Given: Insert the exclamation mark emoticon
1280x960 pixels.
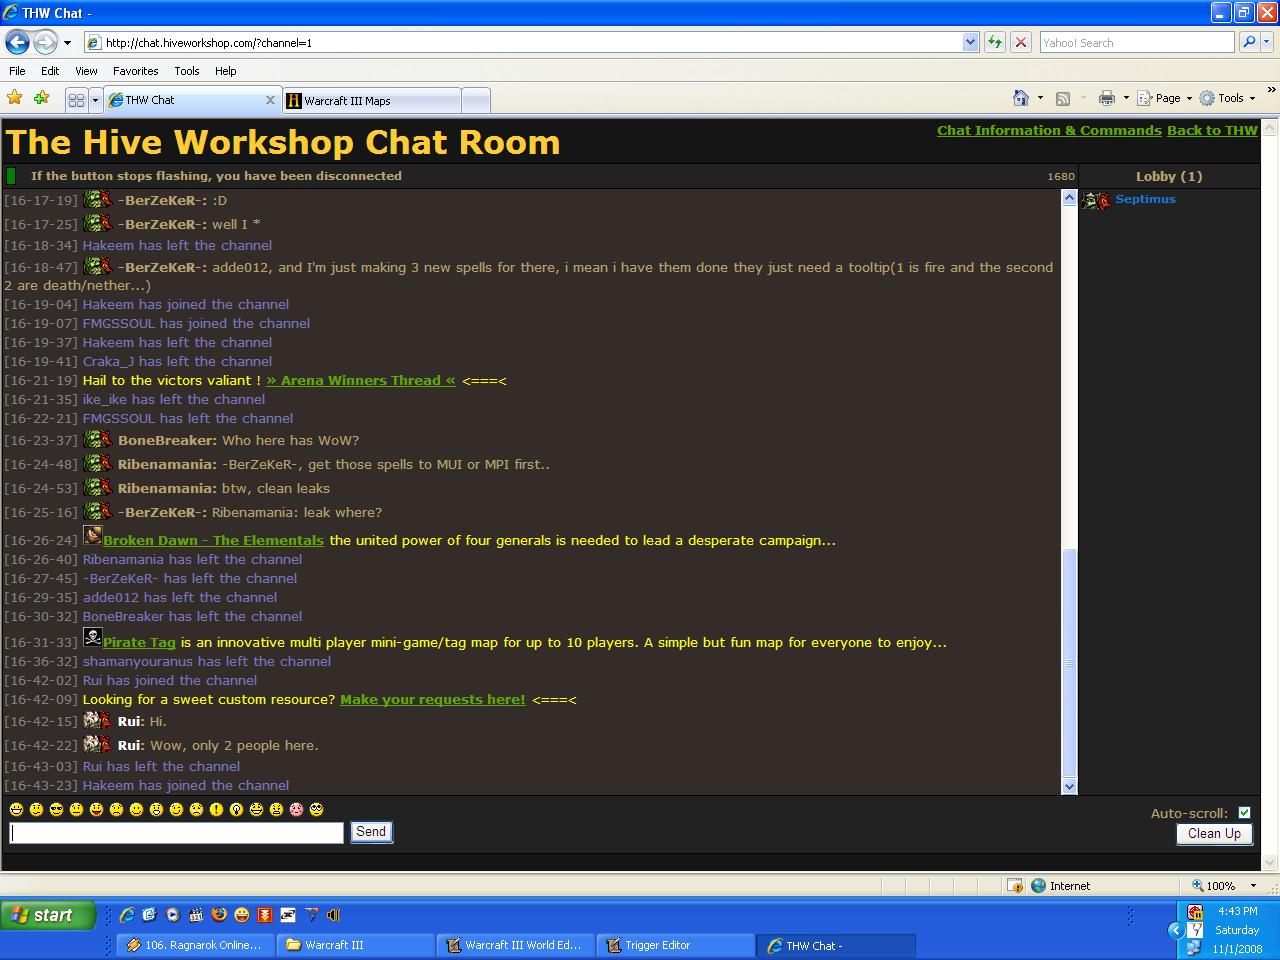Looking at the screenshot, I should pyautogui.click(x=216, y=809).
